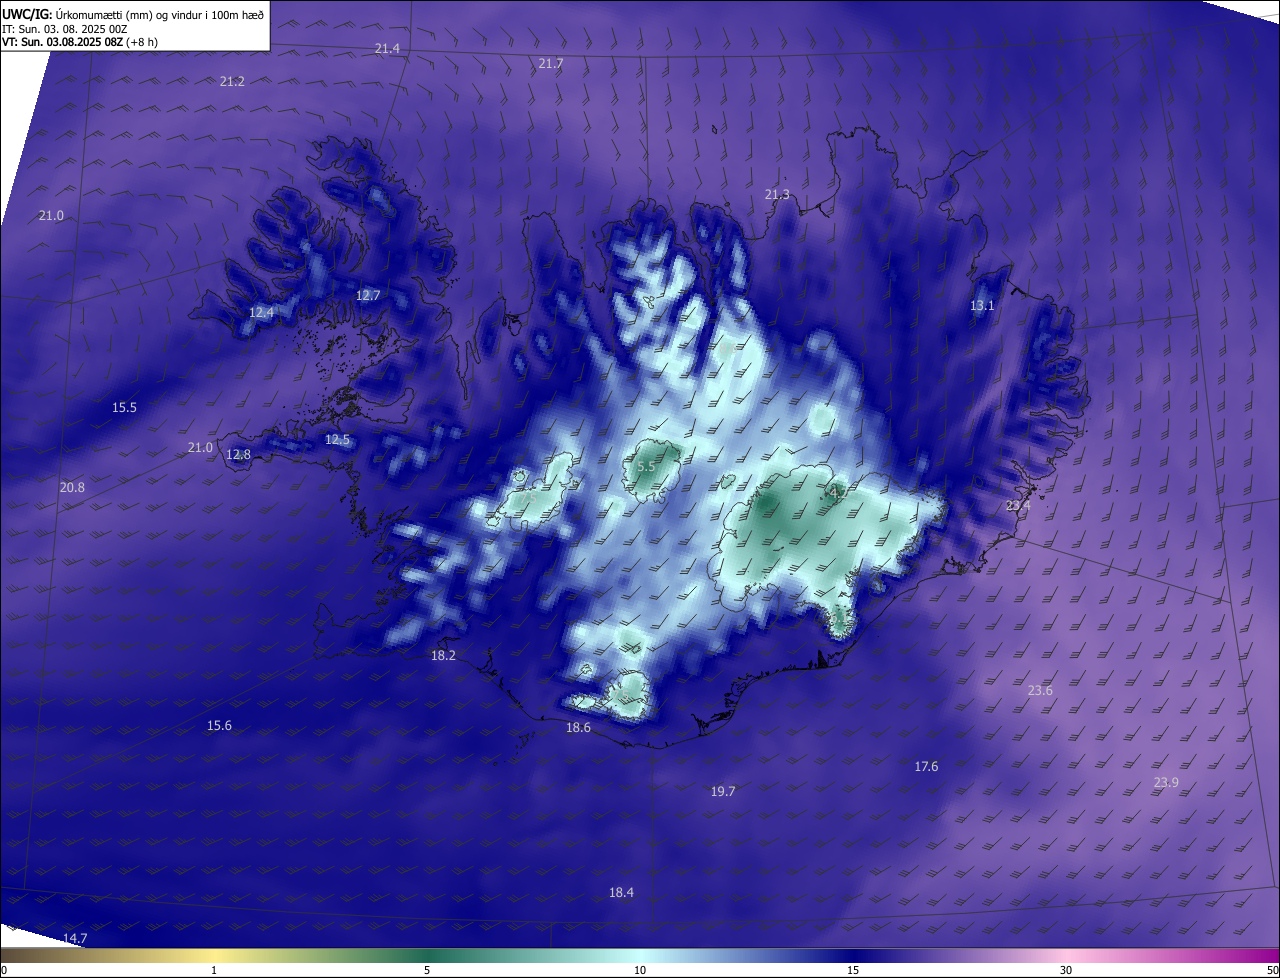Click the 14.7 value label

75,938
